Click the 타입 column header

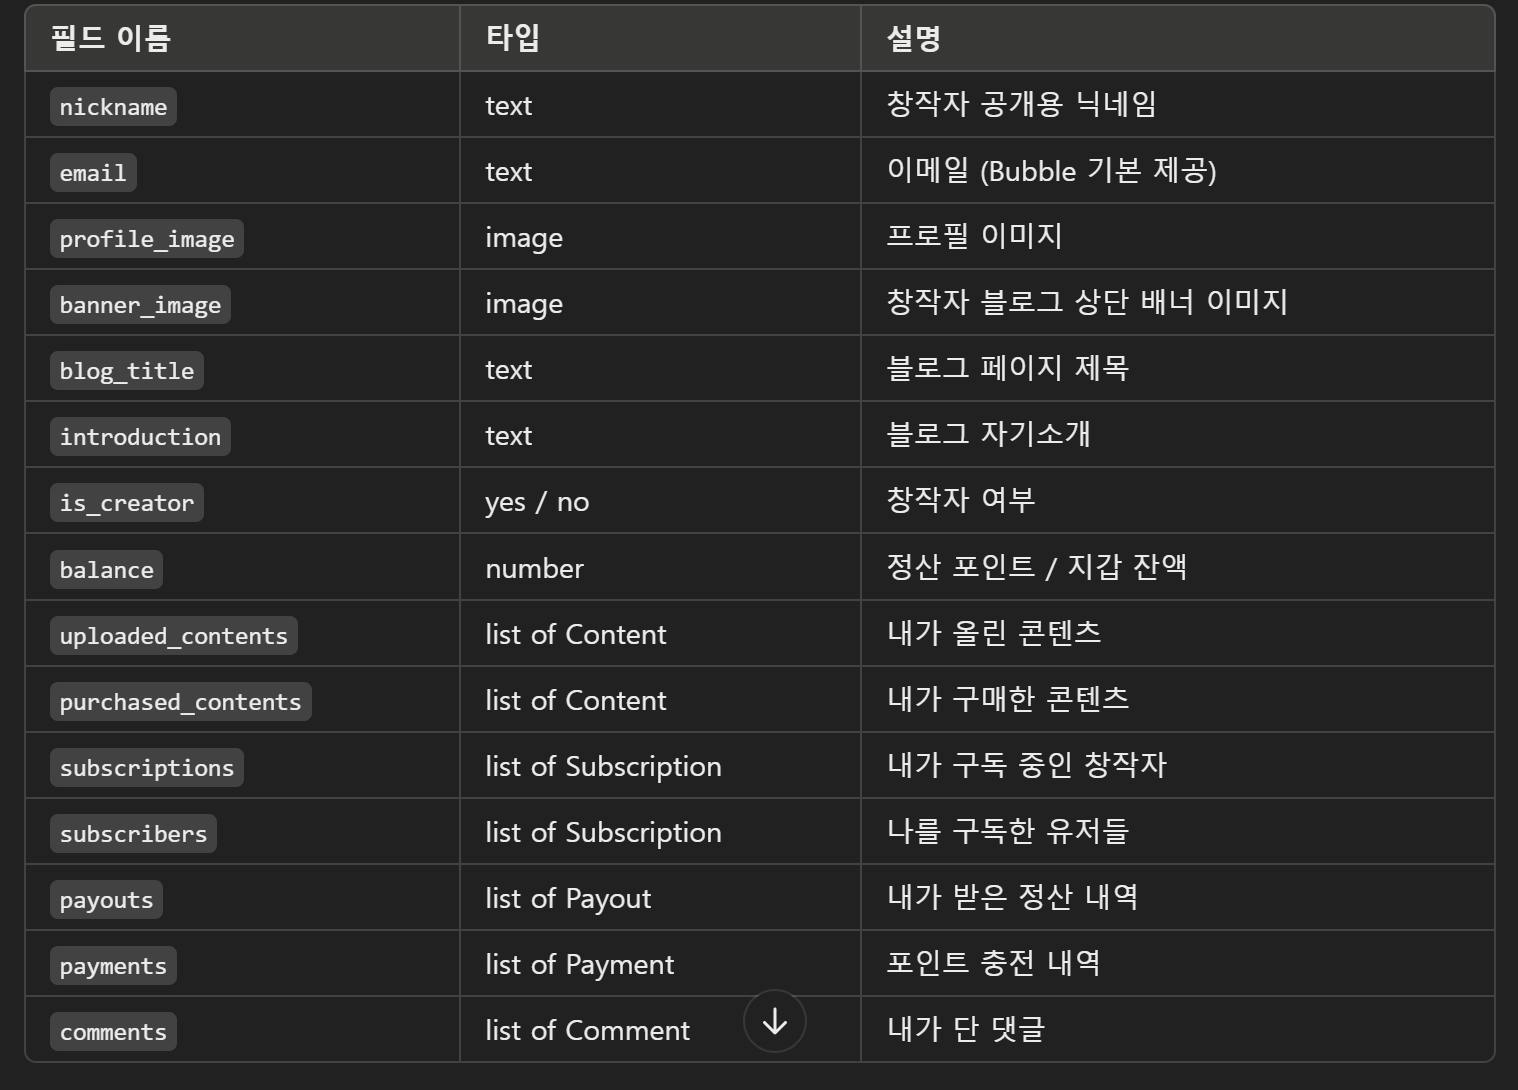coord(513,38)
